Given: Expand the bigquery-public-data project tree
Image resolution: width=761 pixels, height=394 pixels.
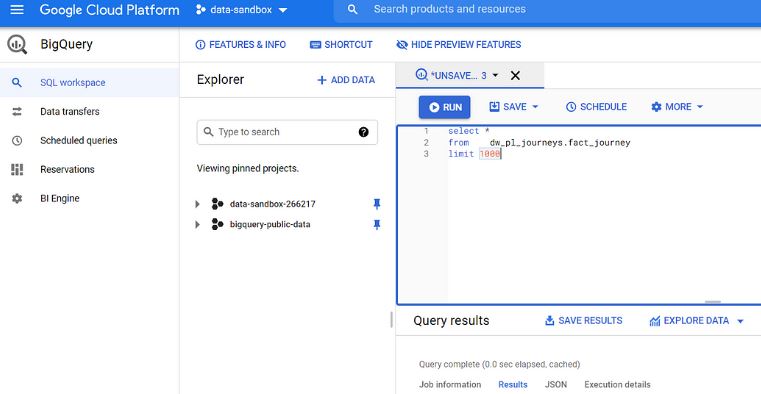Looking at the screenshot, I should click(198, 225).
